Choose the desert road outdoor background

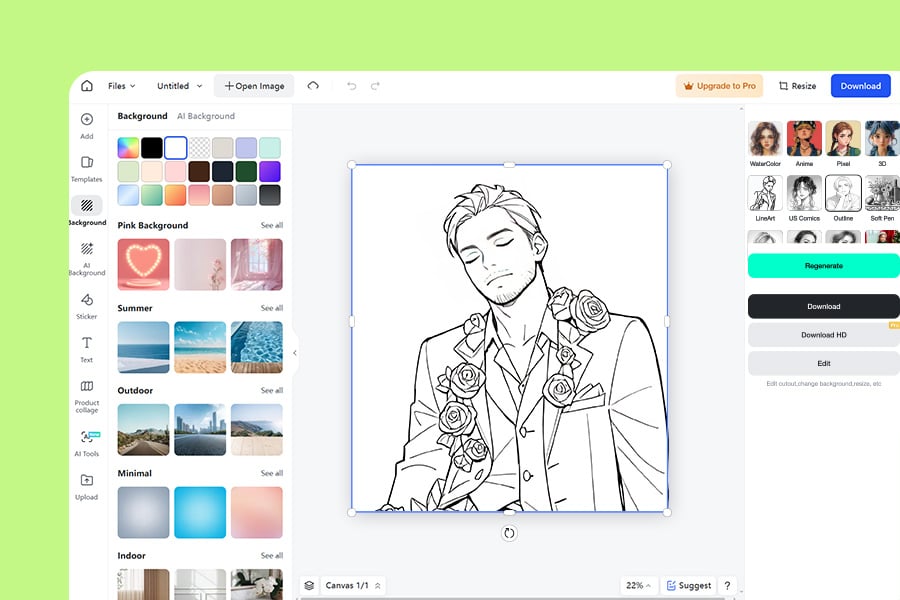click(143, 429)
